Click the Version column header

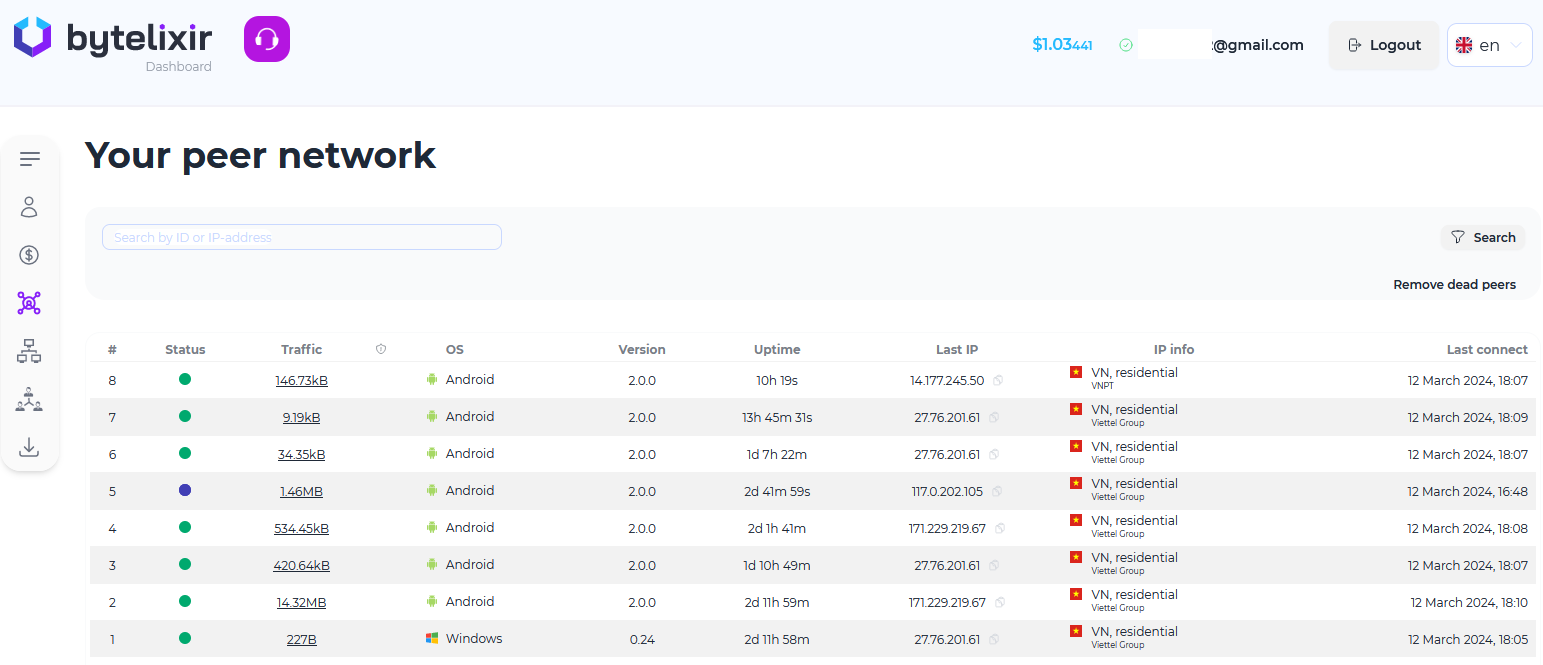(x=642, y=350)
